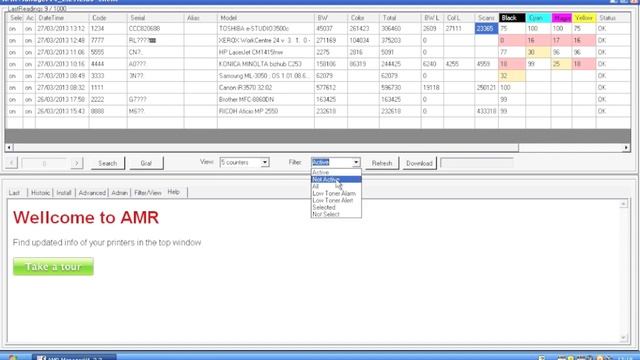Click the RICOH Aficio MP 2550 cell
Image resolution: width=640 pixels, height=360 pixels.
266,111
